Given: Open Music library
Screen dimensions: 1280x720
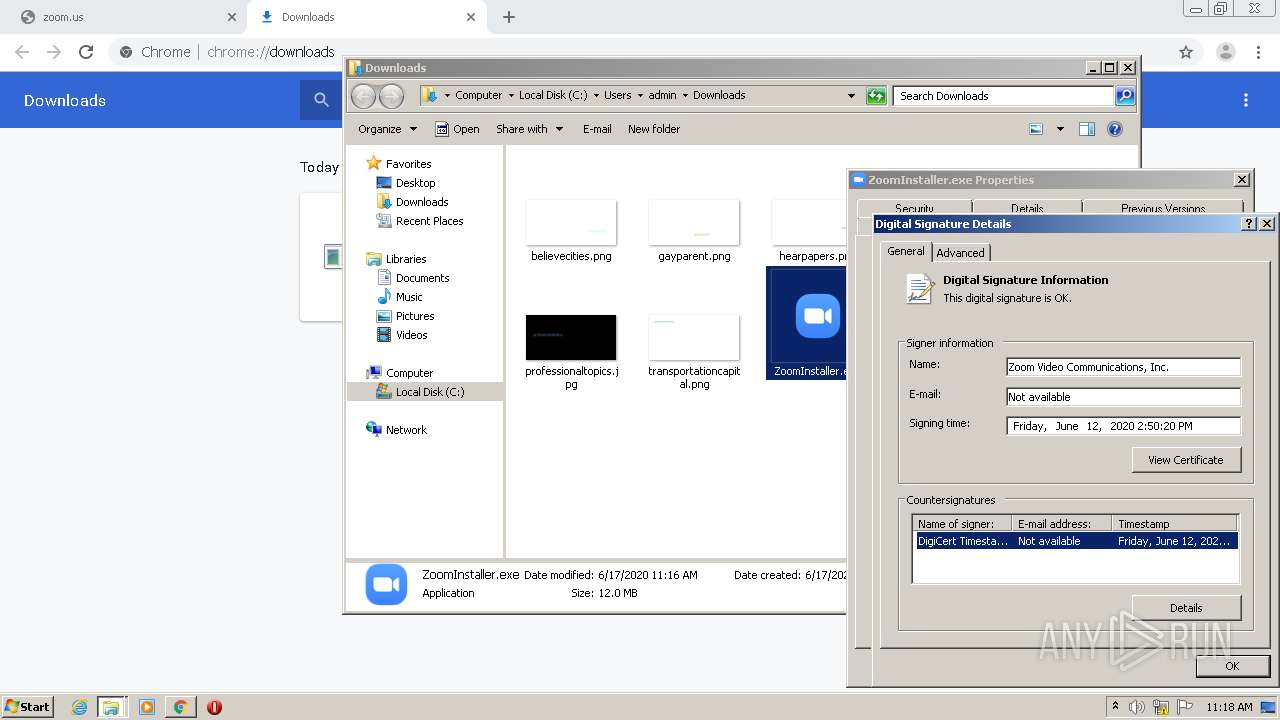Looking at the screenshot, I should 409,297.
